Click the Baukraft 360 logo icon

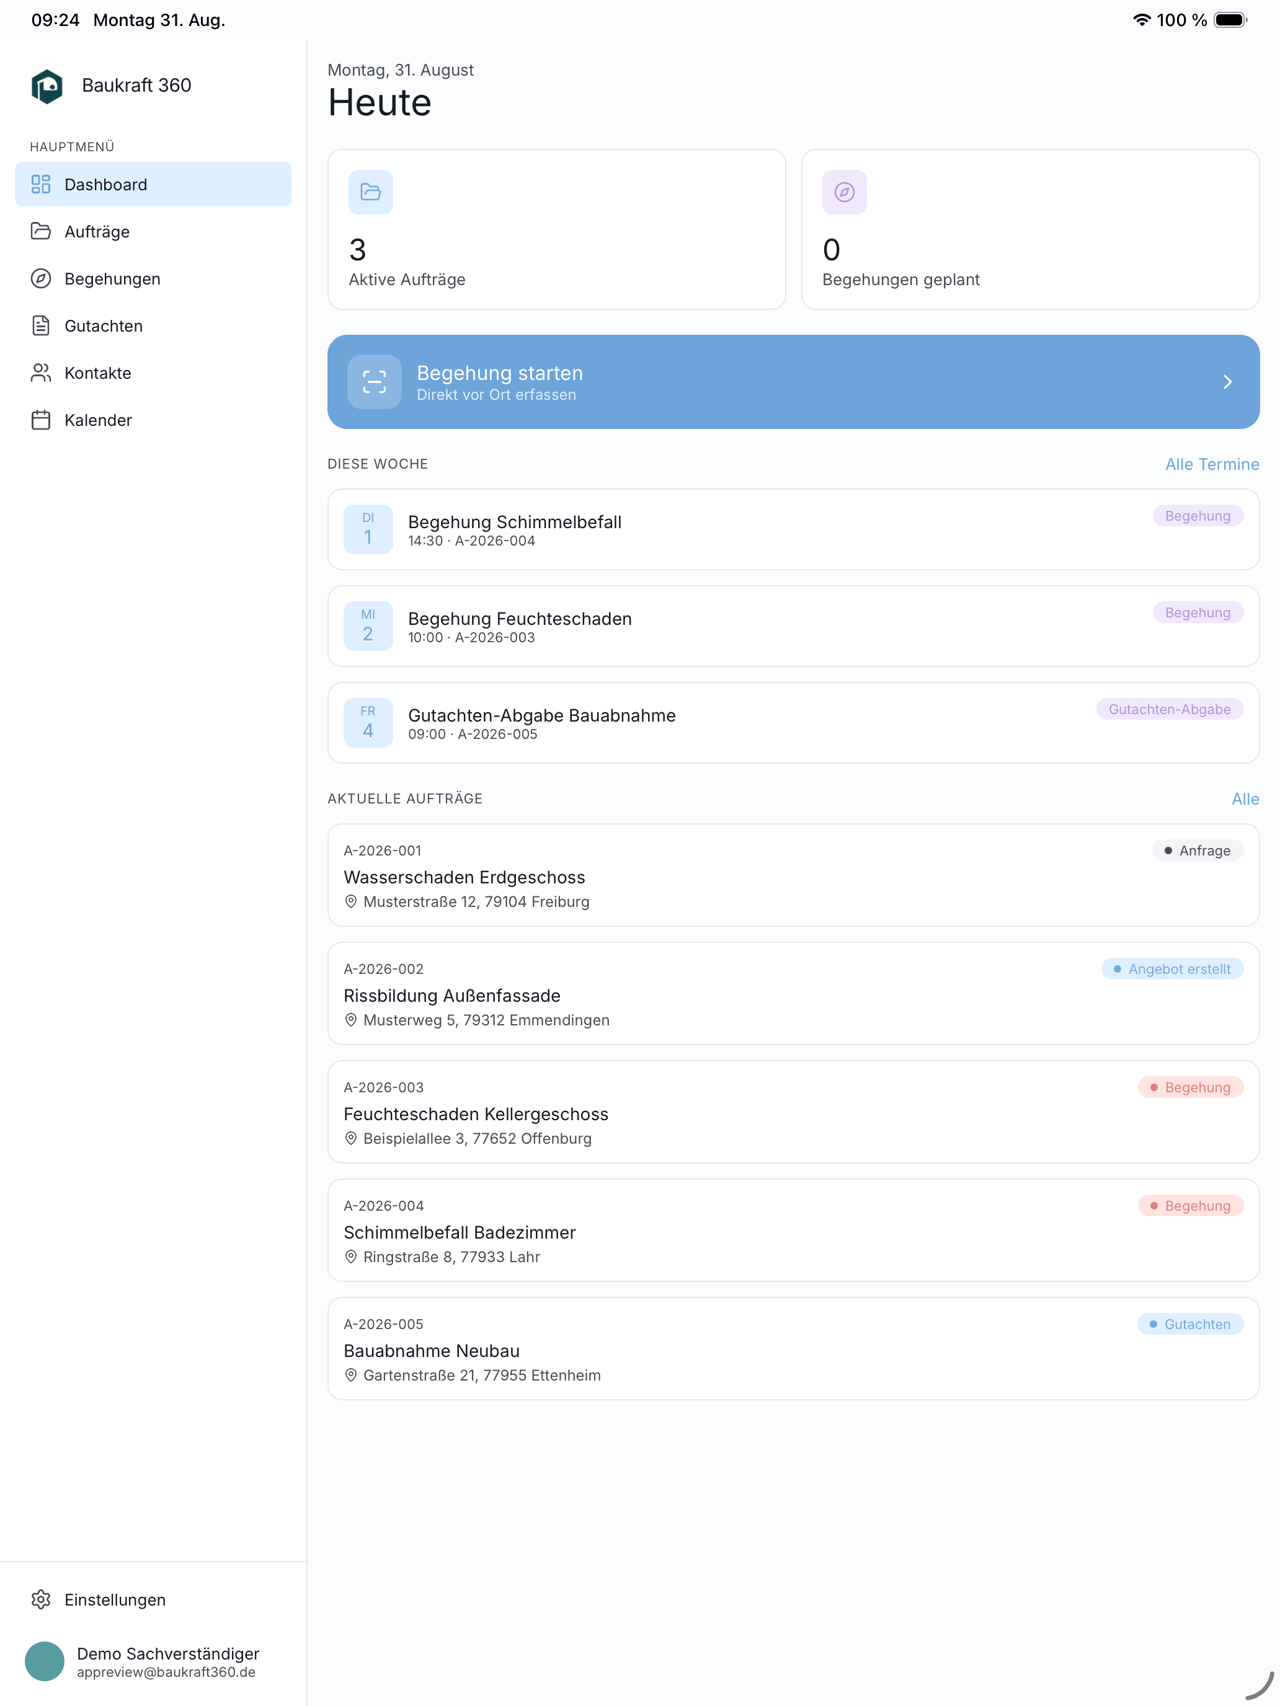point(47,86)
